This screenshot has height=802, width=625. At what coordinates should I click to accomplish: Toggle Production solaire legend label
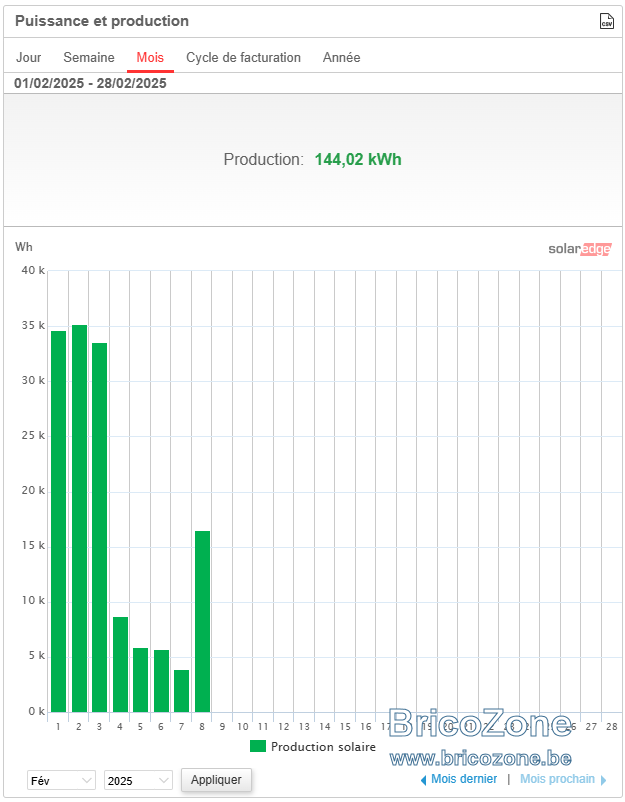point(323,746)
